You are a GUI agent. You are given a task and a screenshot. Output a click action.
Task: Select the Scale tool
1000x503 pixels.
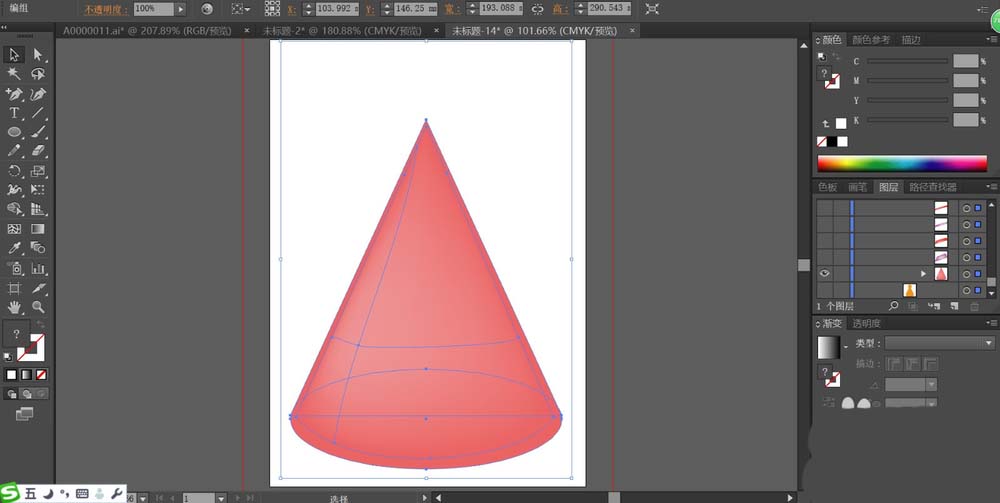pos(38,171)
